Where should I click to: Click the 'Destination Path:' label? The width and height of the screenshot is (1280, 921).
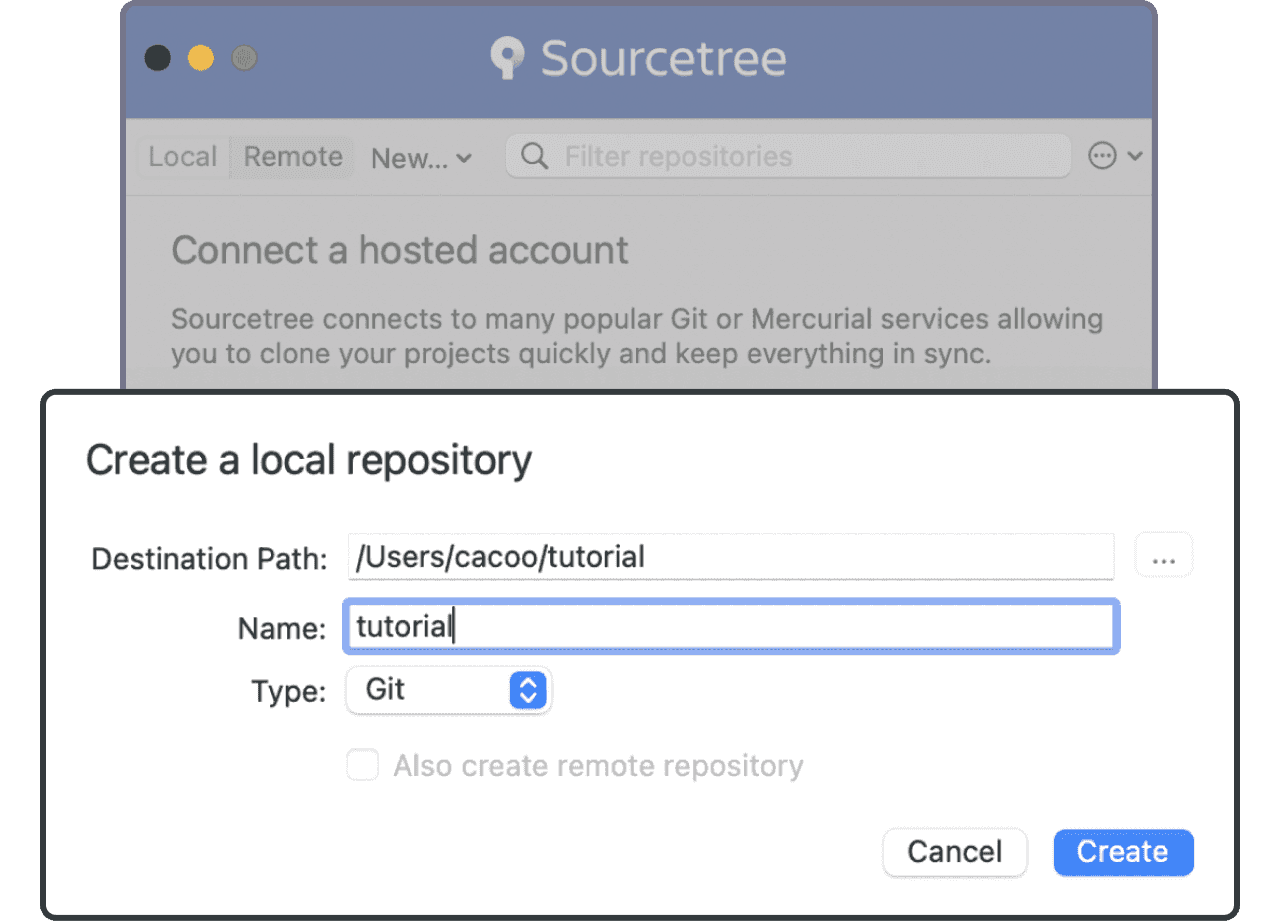click(x=209, y=558)
